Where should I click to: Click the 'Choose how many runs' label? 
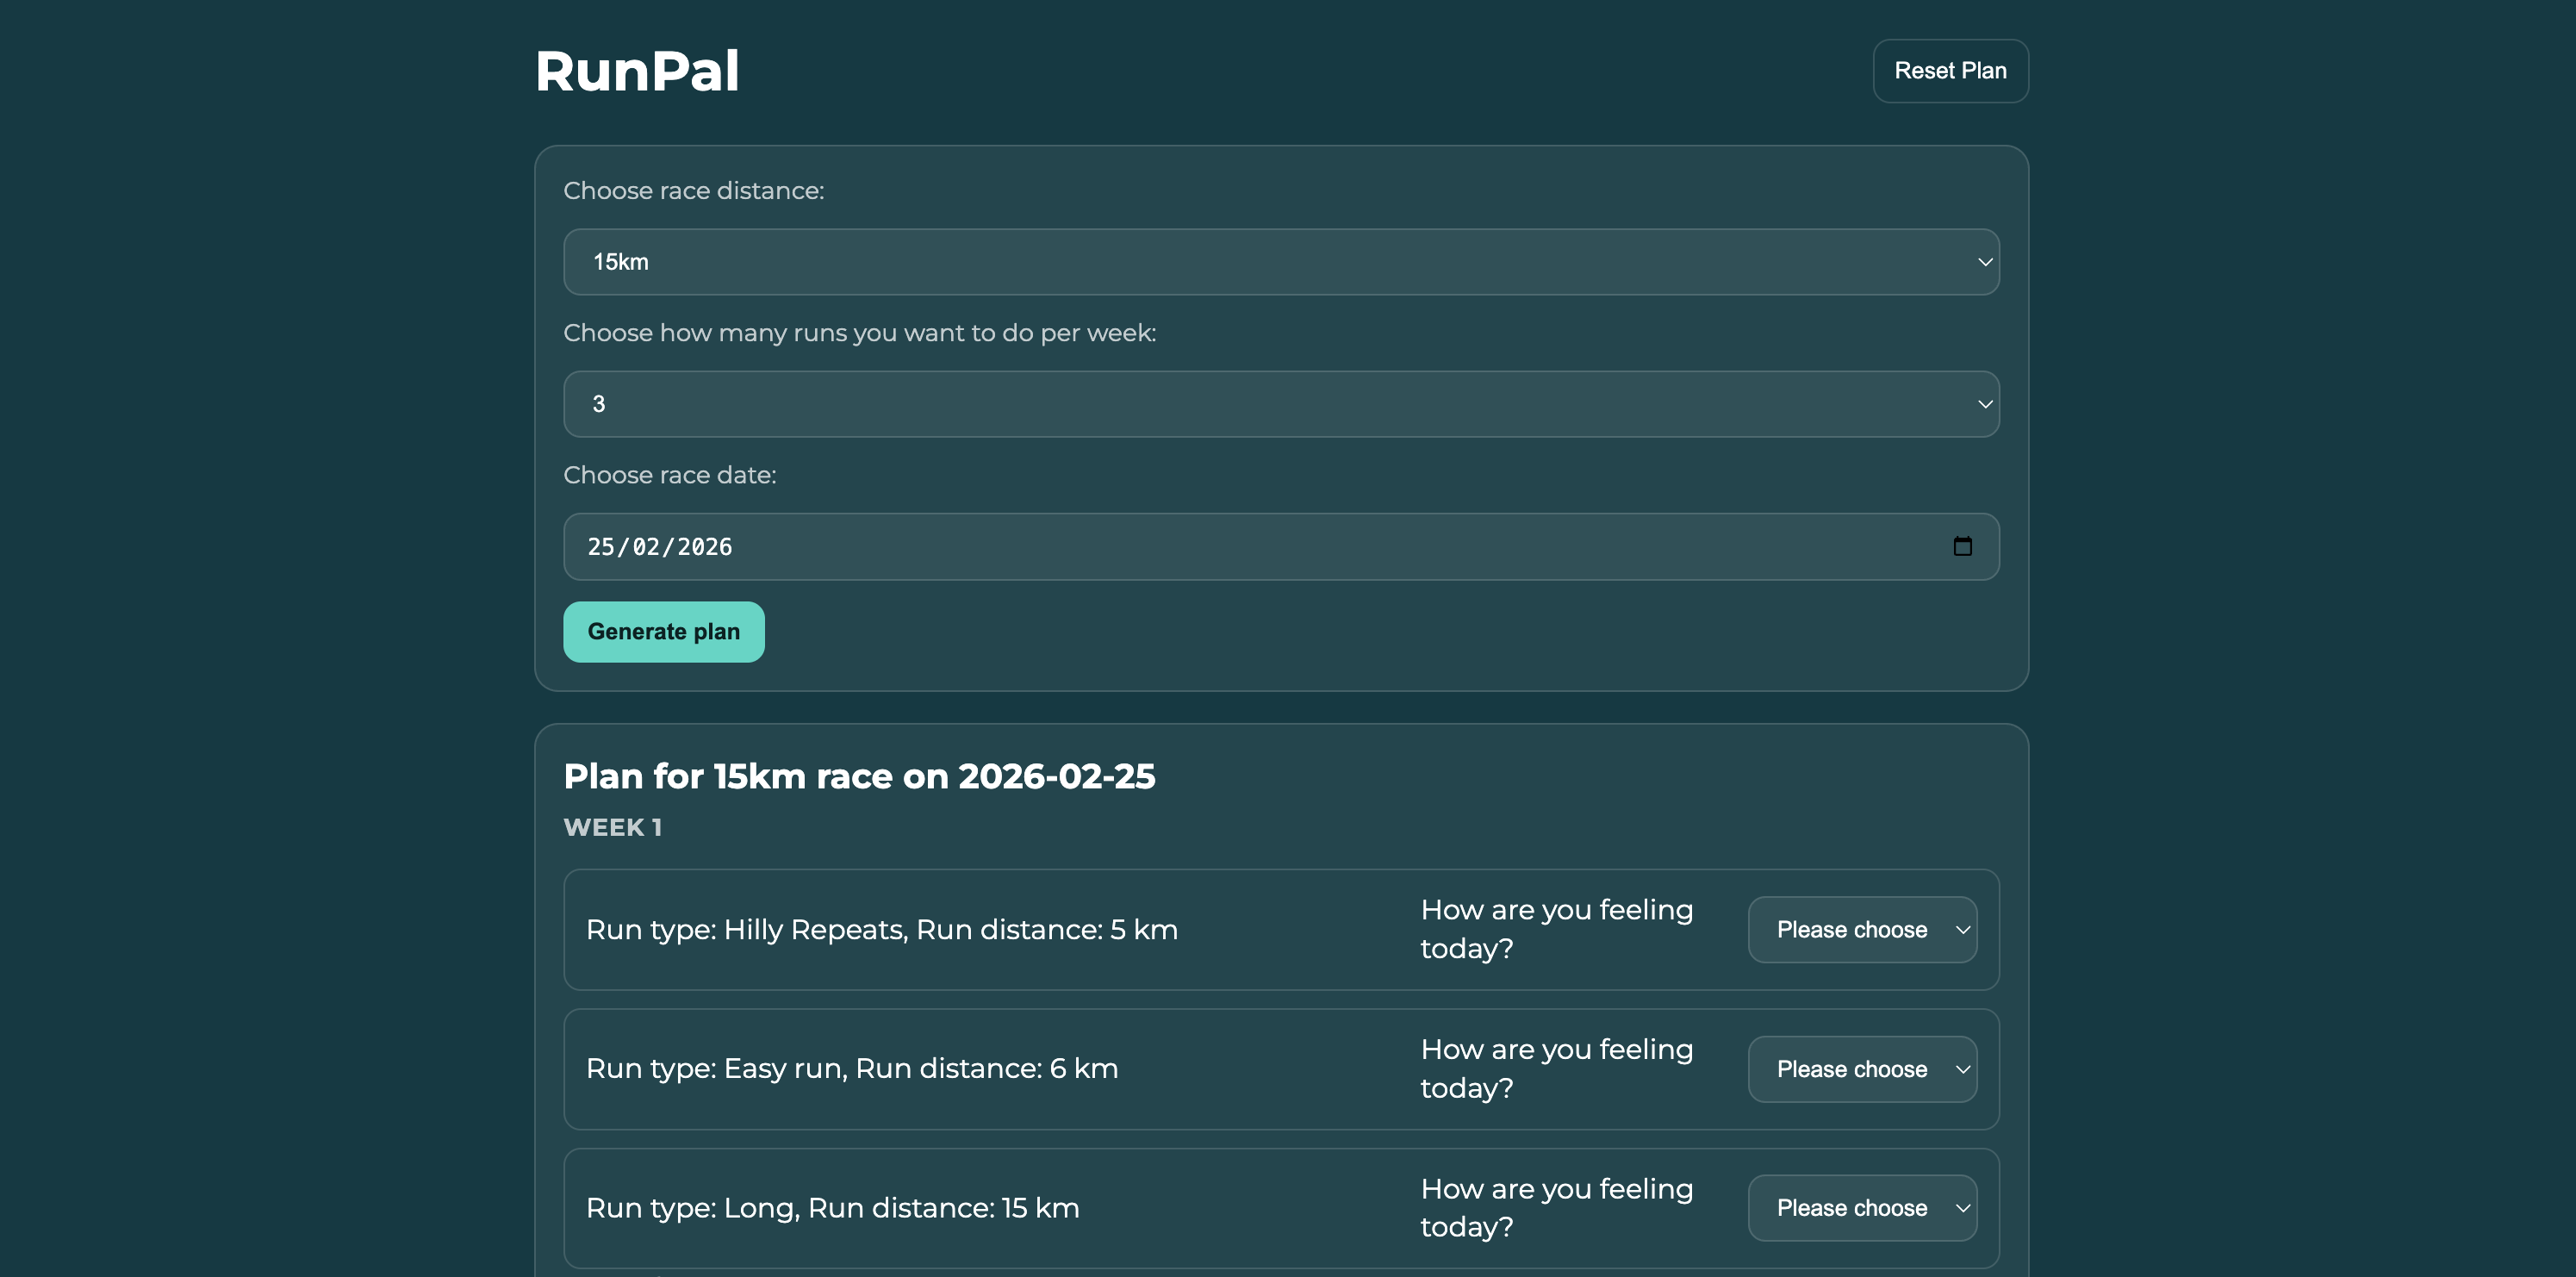[860, 333]
